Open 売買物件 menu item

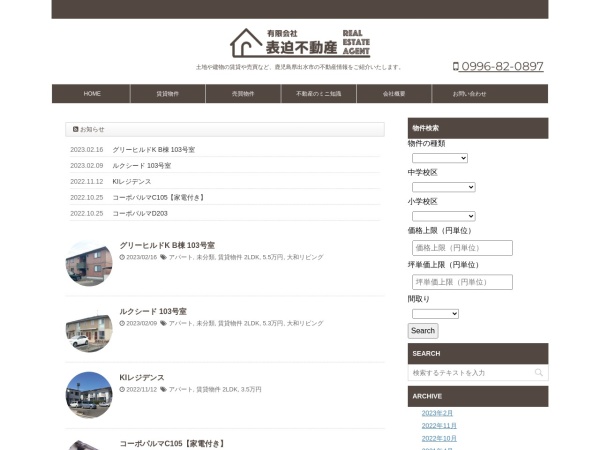[x=243, y=94]
